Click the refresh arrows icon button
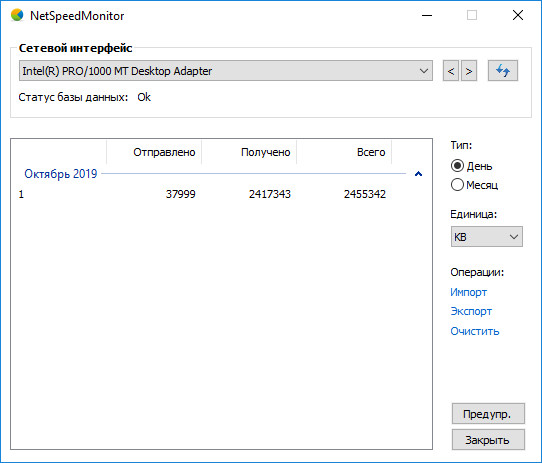 tap(503, 71)
